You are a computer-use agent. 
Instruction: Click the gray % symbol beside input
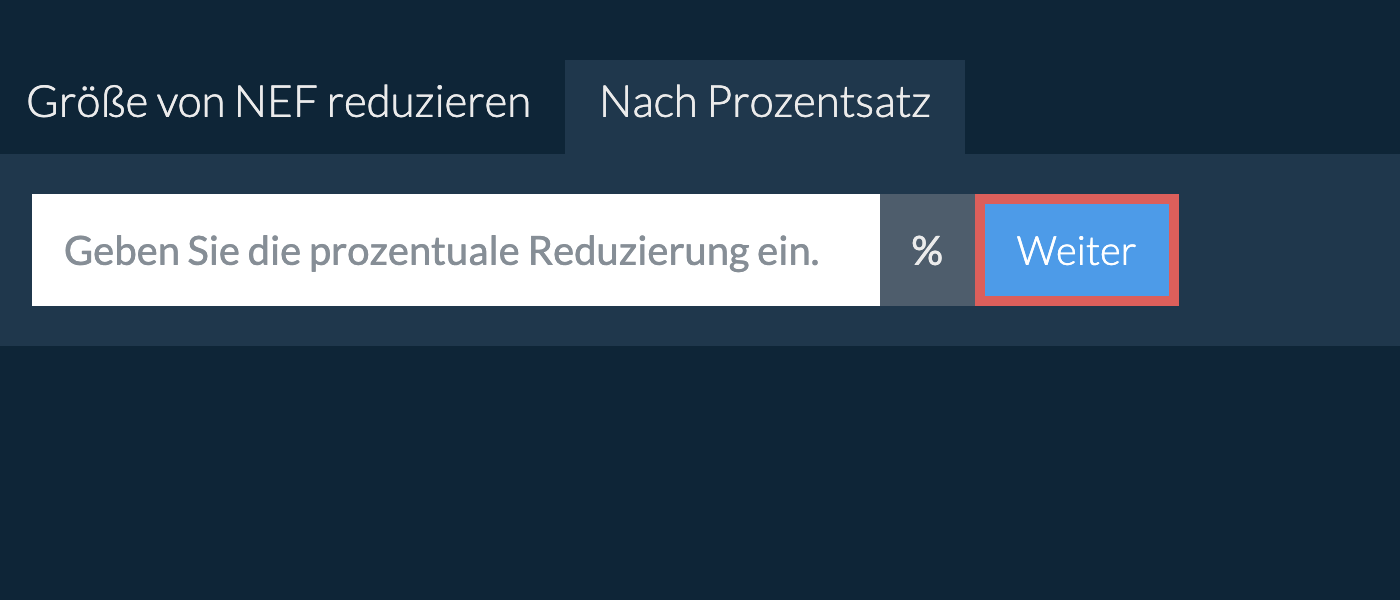tap(927, 250)
